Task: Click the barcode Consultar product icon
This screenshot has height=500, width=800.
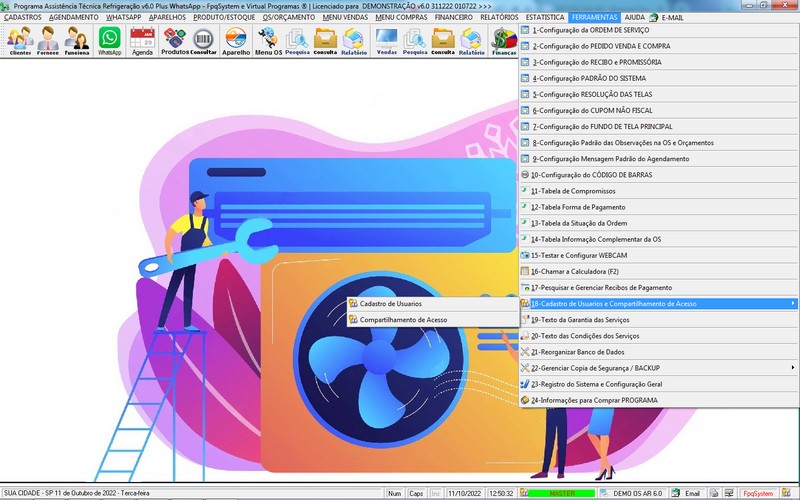Action: coord(203,41)
